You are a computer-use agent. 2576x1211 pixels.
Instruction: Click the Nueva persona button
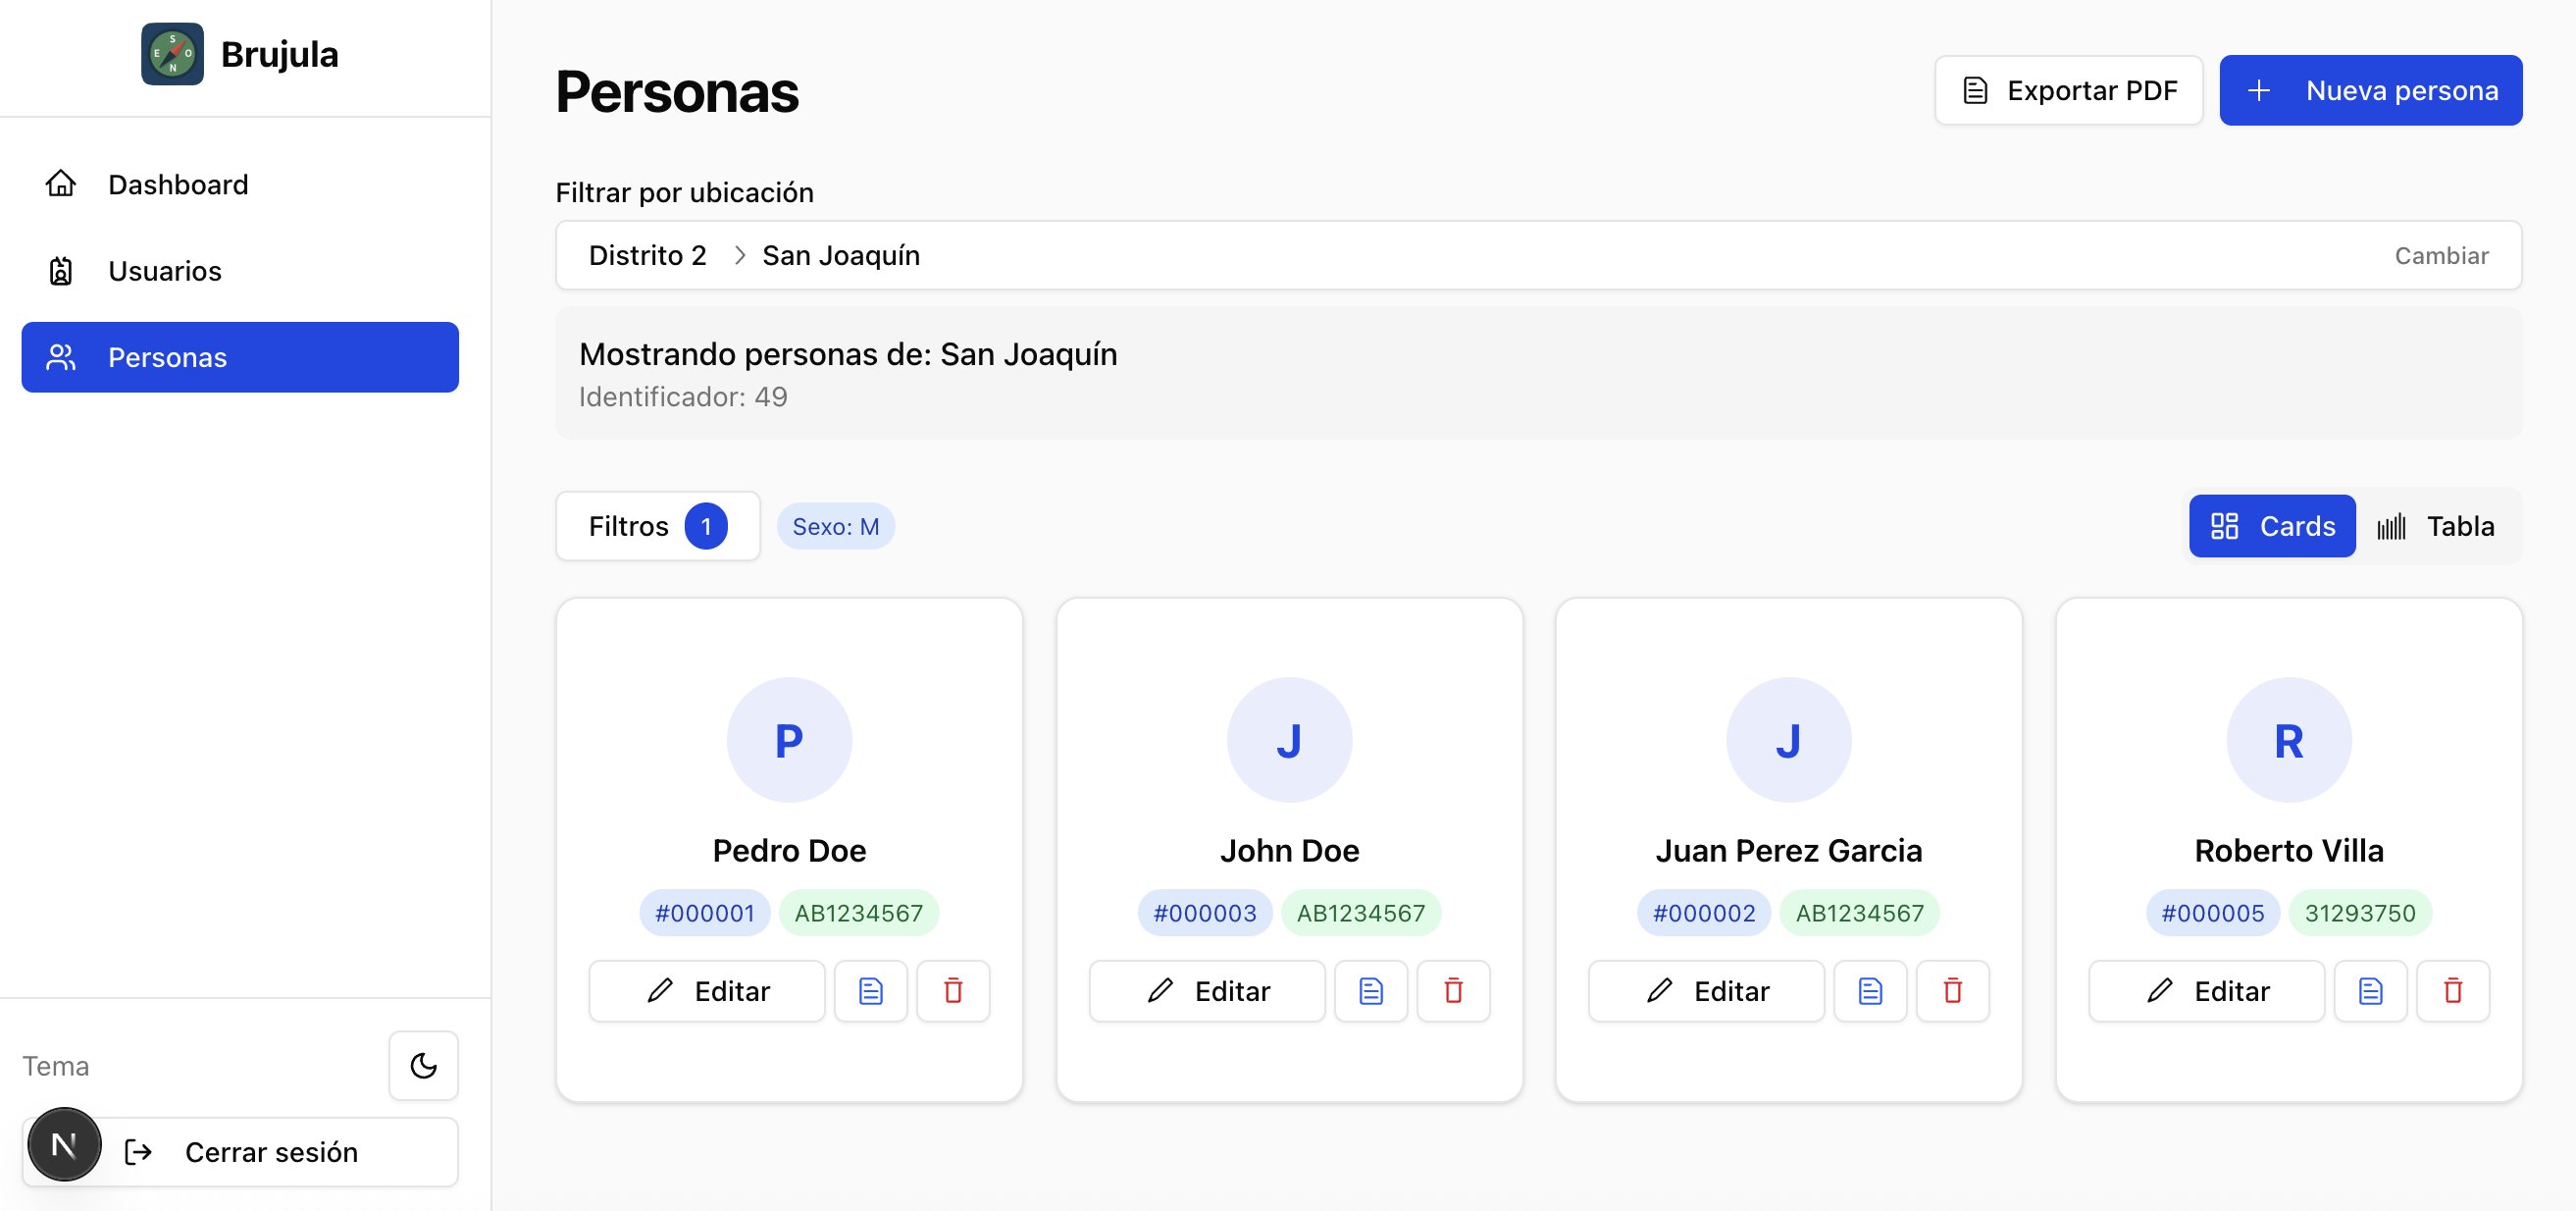tap(2370, 91)
